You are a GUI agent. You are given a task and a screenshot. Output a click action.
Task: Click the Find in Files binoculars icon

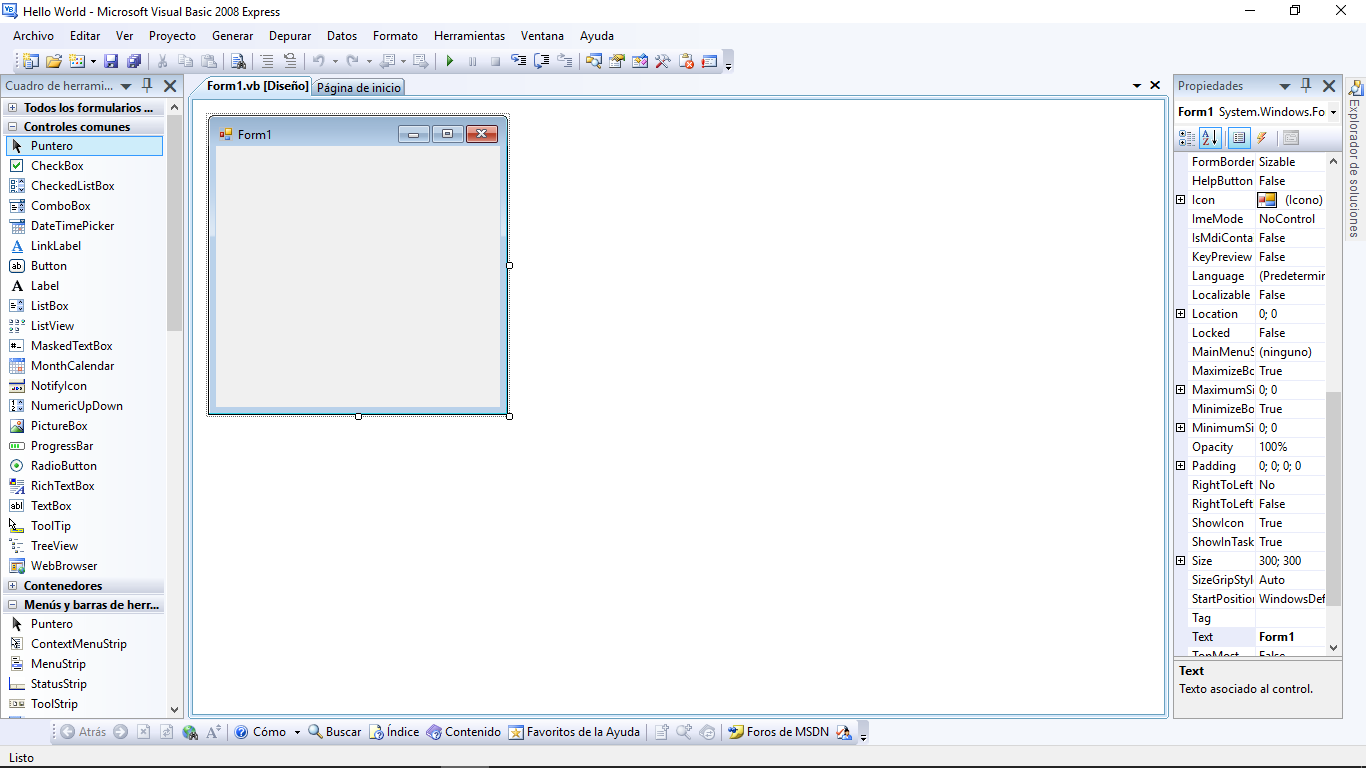(238, 61)
